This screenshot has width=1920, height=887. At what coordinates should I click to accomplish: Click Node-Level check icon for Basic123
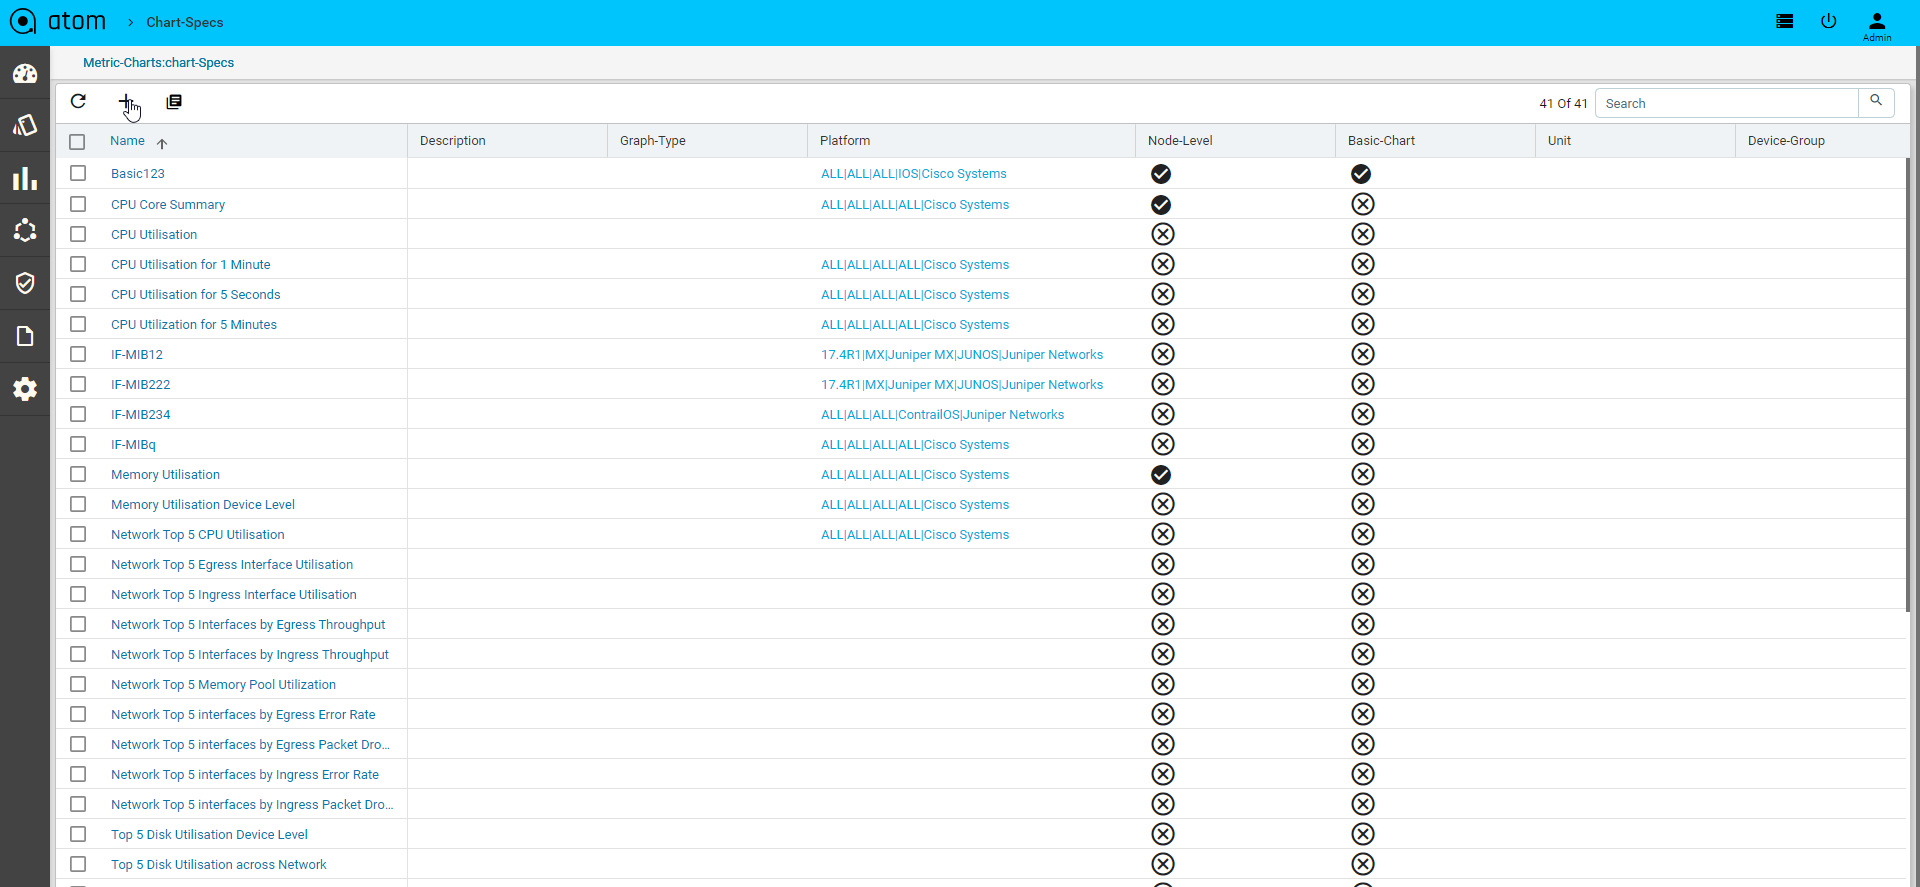(x=1161, y=174)
